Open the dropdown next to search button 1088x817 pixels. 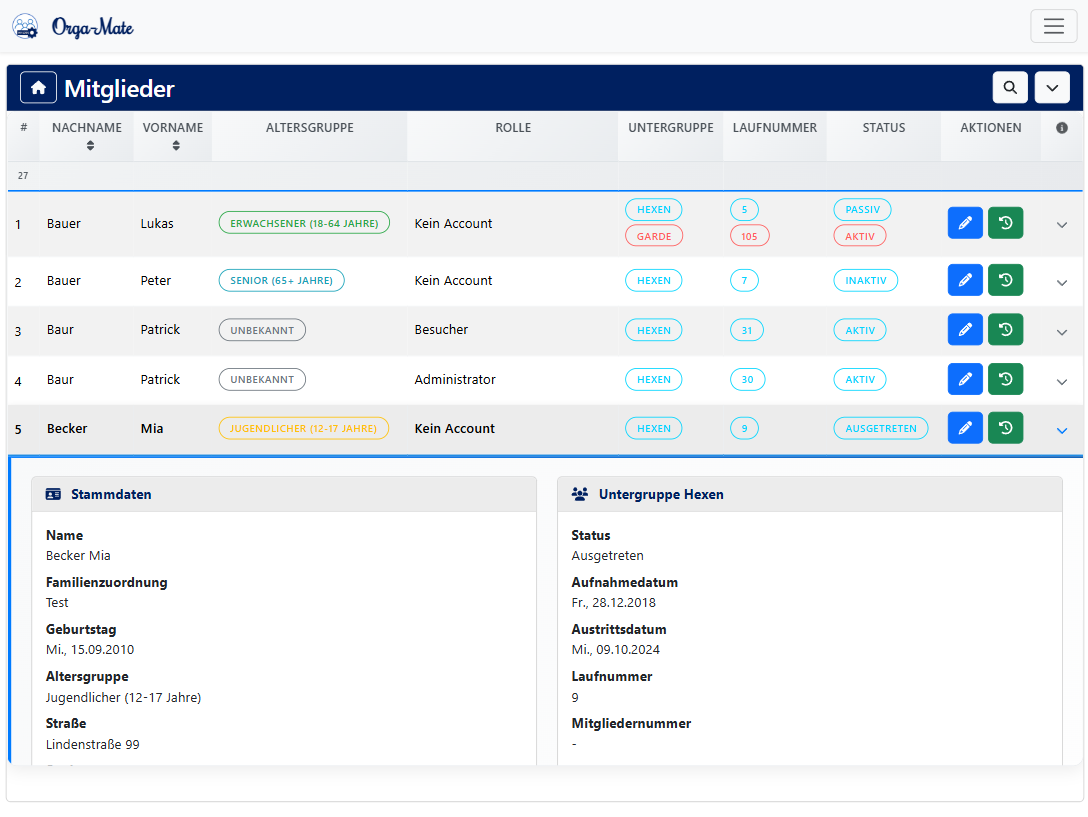click(1052, 88)
